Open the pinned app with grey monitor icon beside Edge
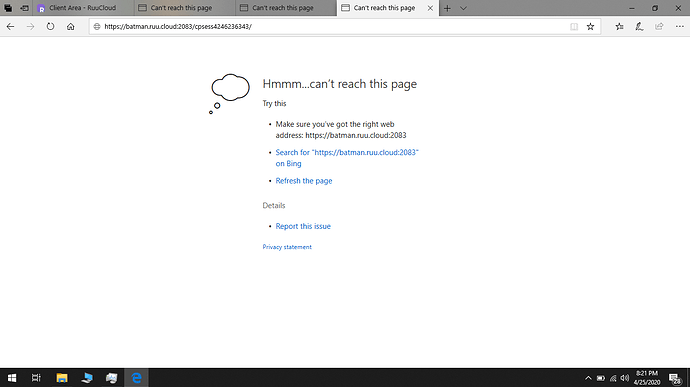690x387 pixels. pos(111,378)
